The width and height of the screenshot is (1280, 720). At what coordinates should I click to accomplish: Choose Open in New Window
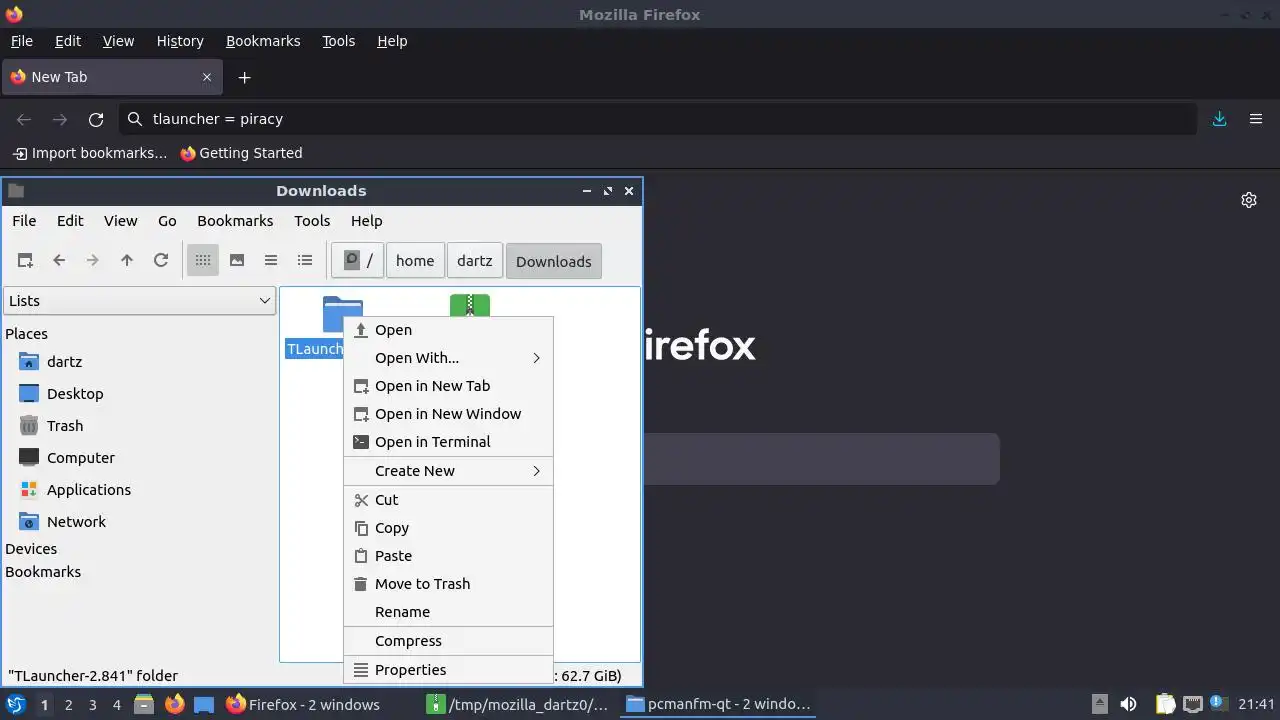(448, 414)
